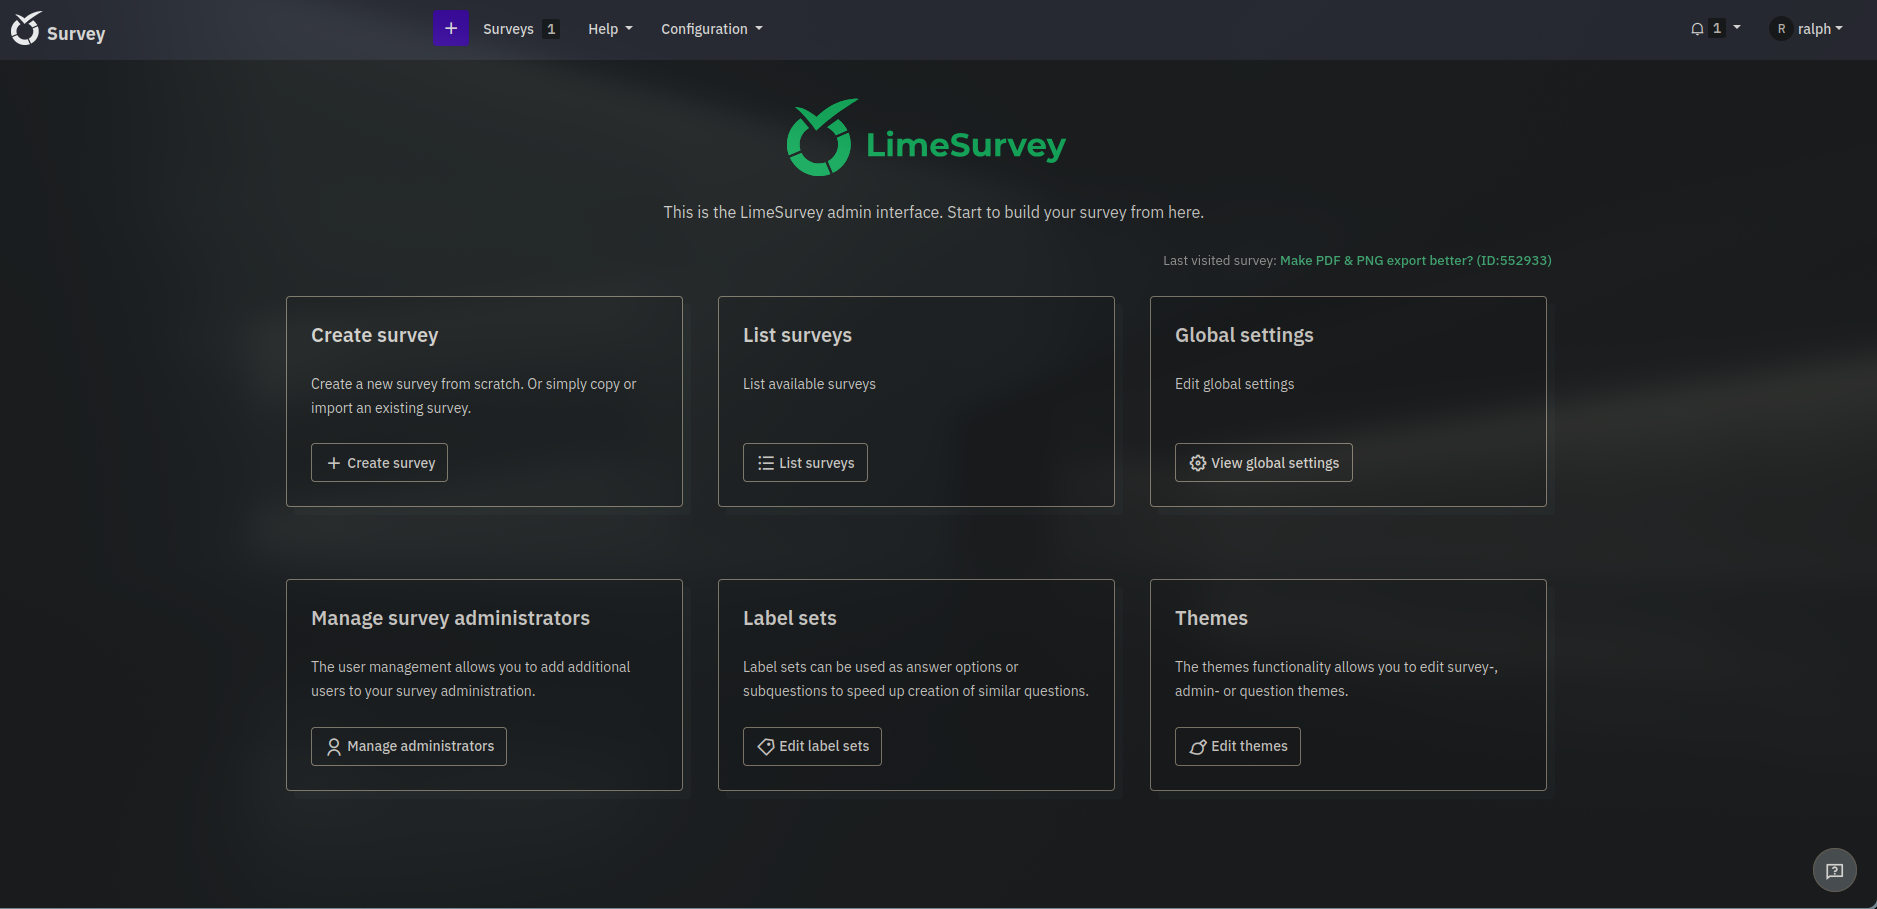Click the person icon on Manage administrators
This screenshot has height=909, width=1877.
pyautogui.click(x=334, y=747)
